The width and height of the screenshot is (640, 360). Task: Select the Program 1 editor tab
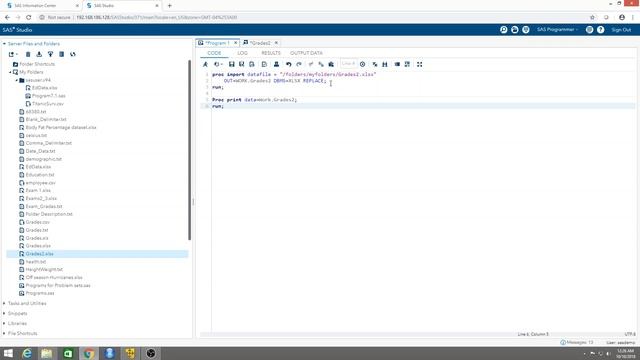pos(217,43)
